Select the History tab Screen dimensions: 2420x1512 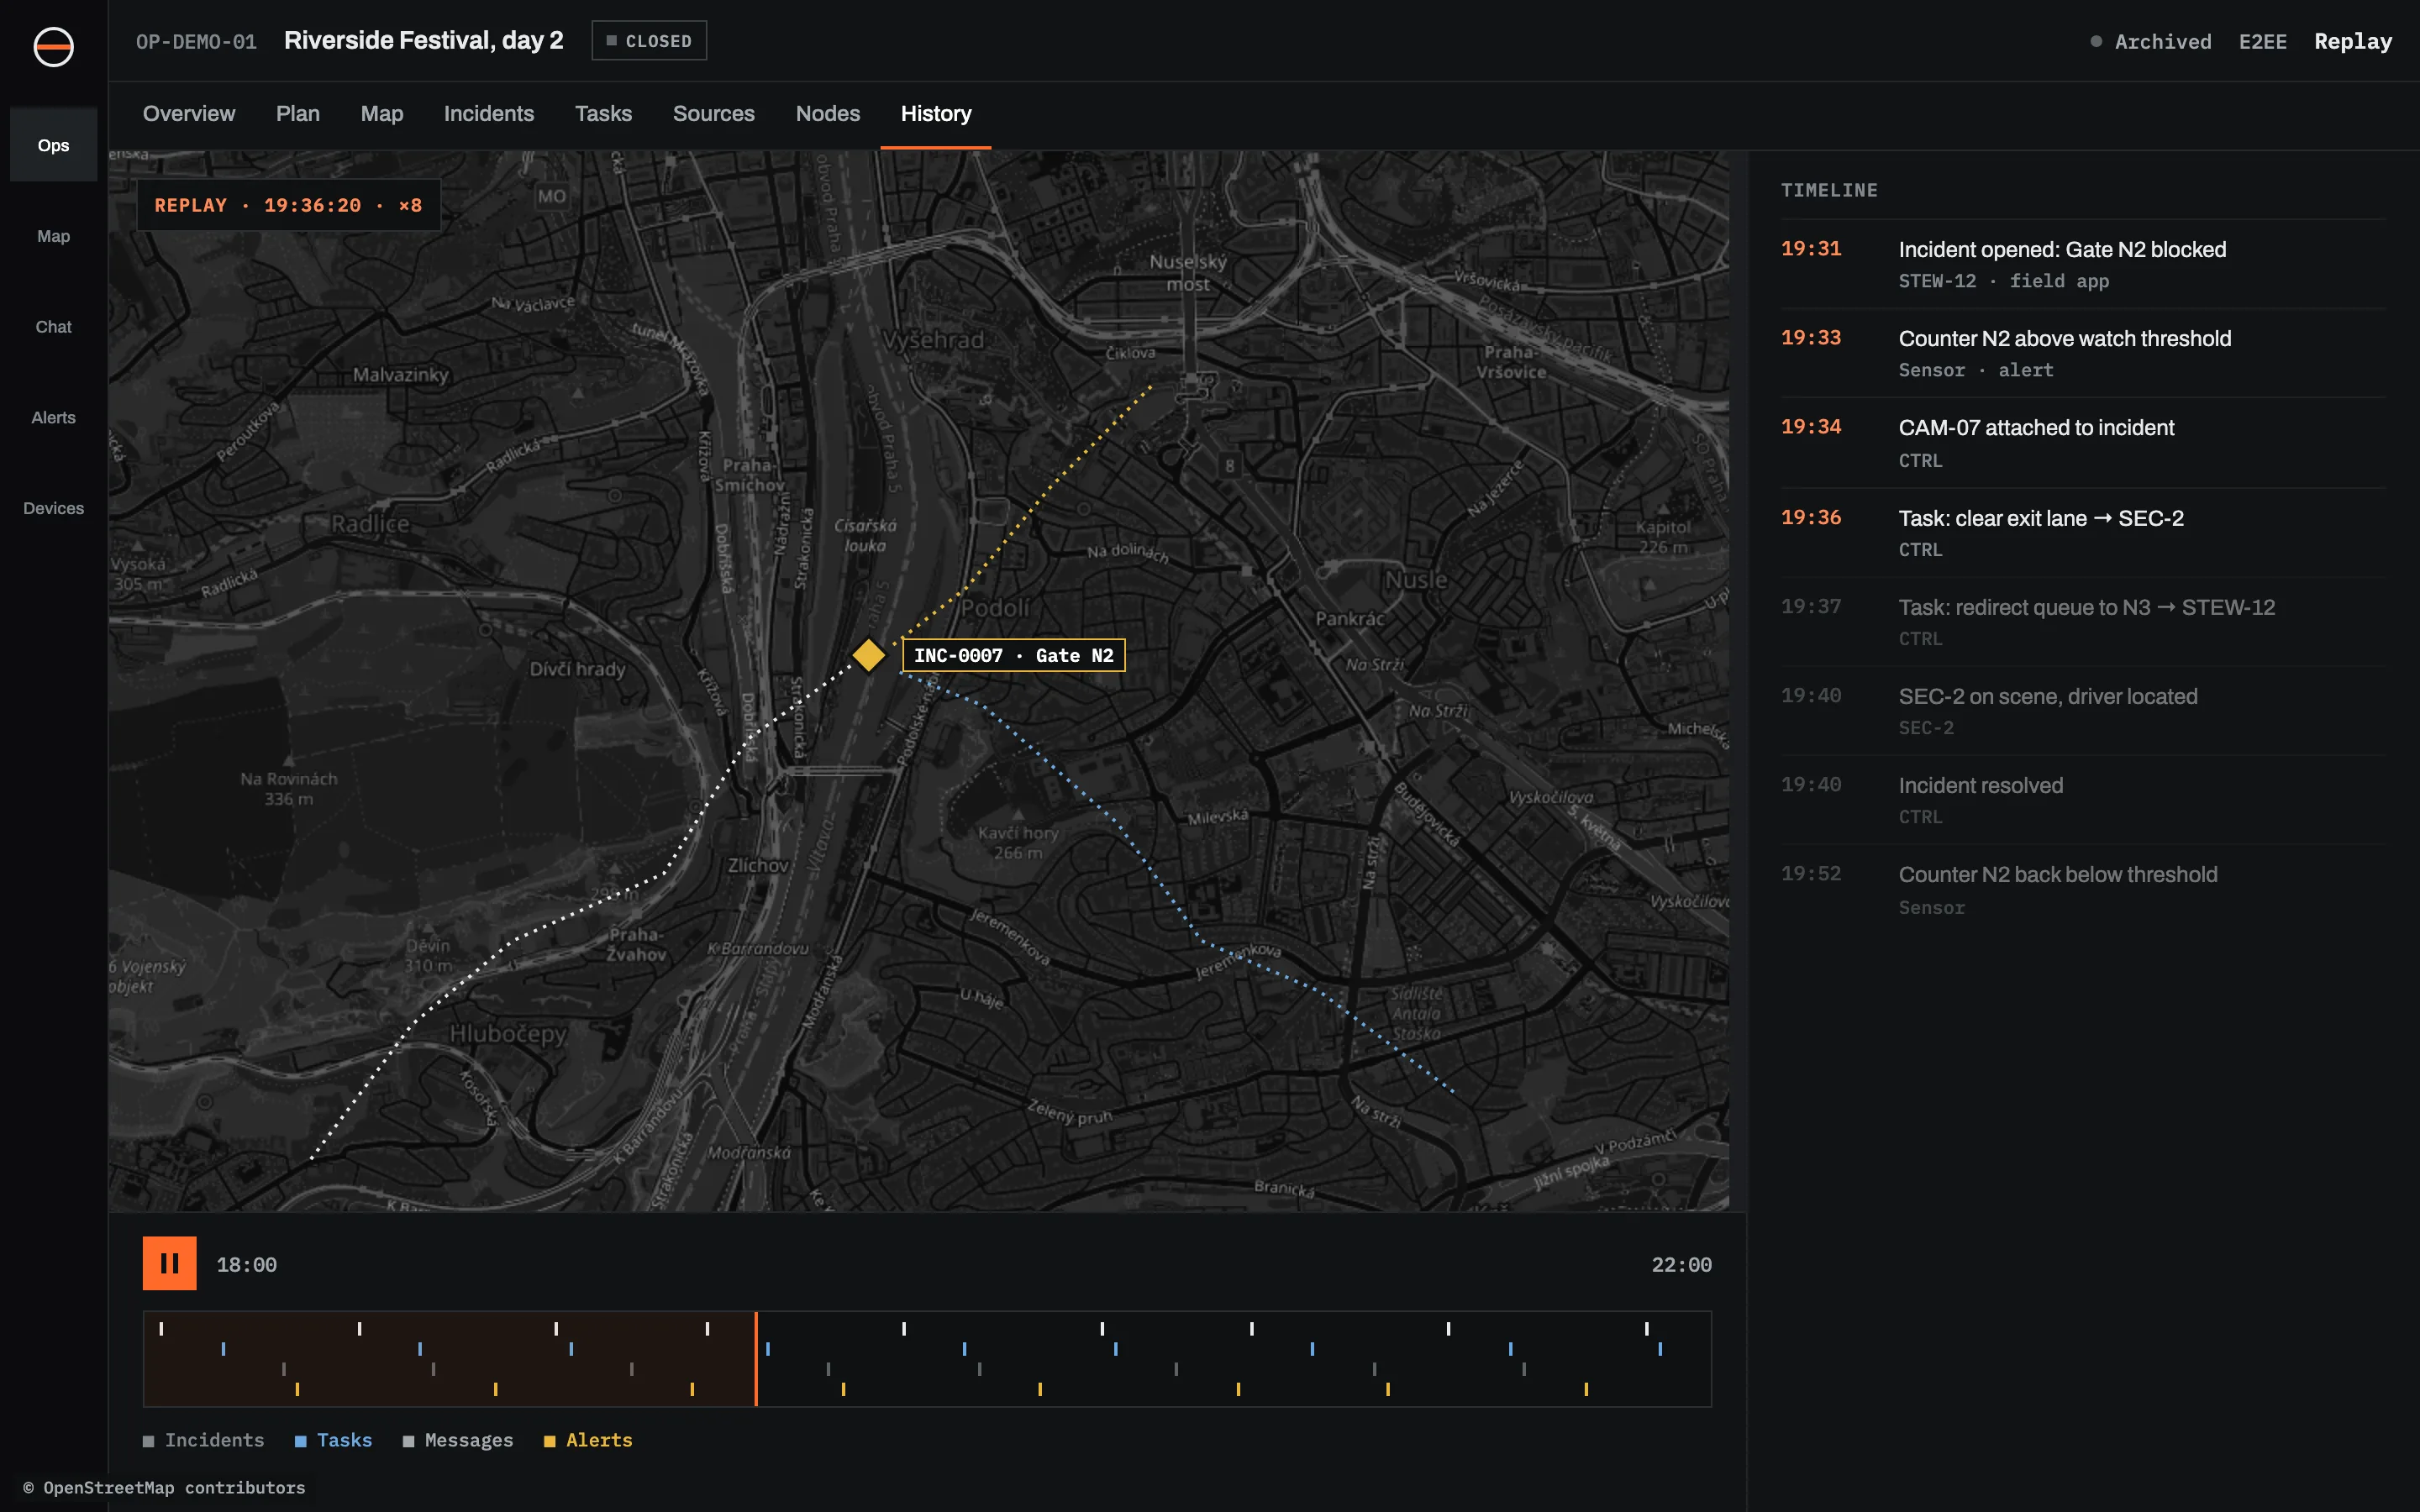point(936,114)
